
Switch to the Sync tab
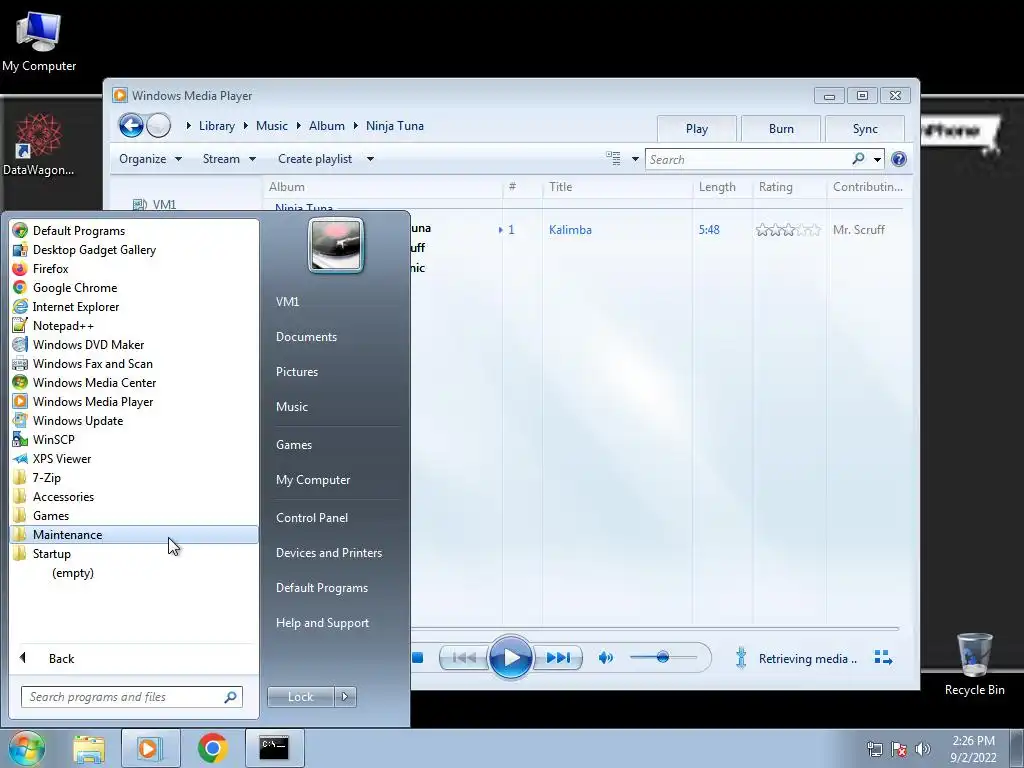click(865, 129)
